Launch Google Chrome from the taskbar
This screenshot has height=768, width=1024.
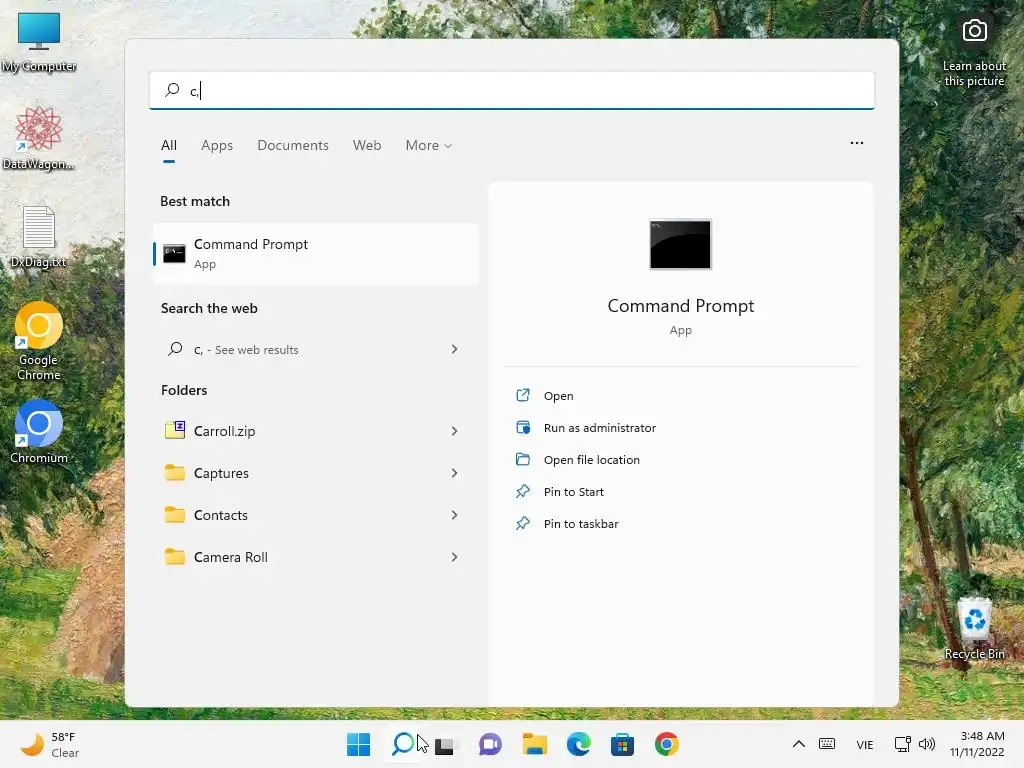tap(667, 744)
